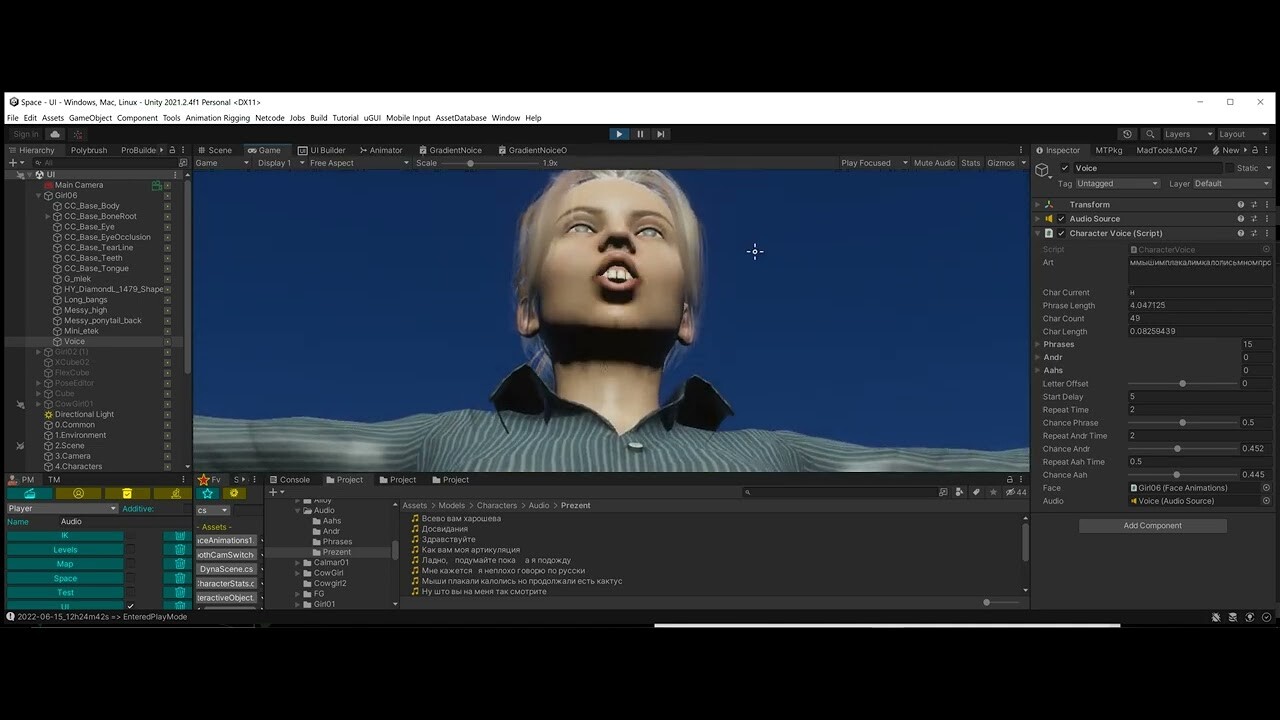
Task: Click the Step frame button
Action: (661, 133)
